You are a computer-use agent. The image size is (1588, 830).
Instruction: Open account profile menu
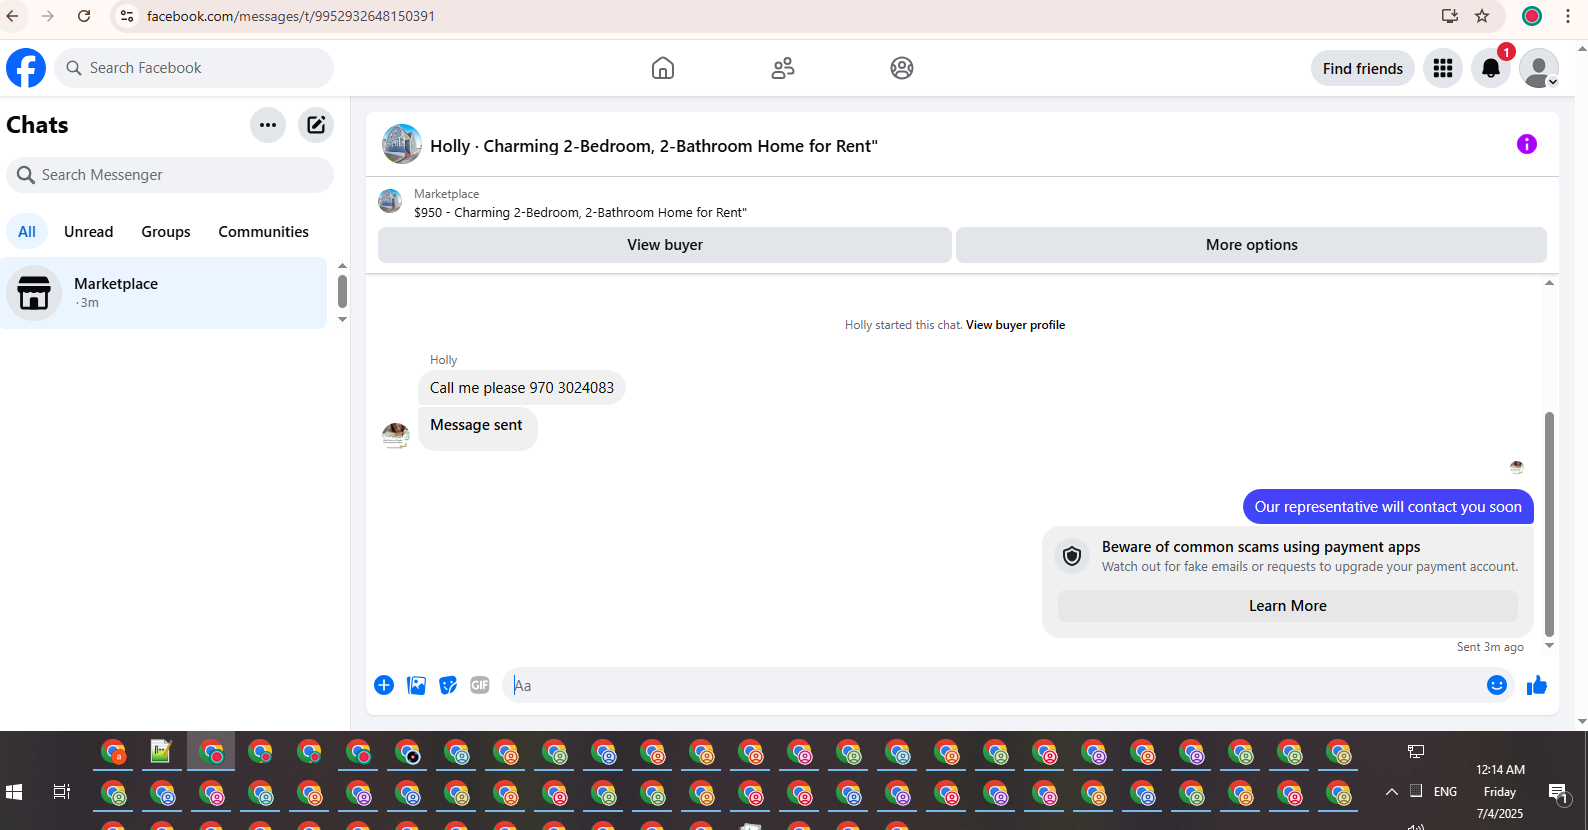pyautogui.click(x=1539, y=68)
